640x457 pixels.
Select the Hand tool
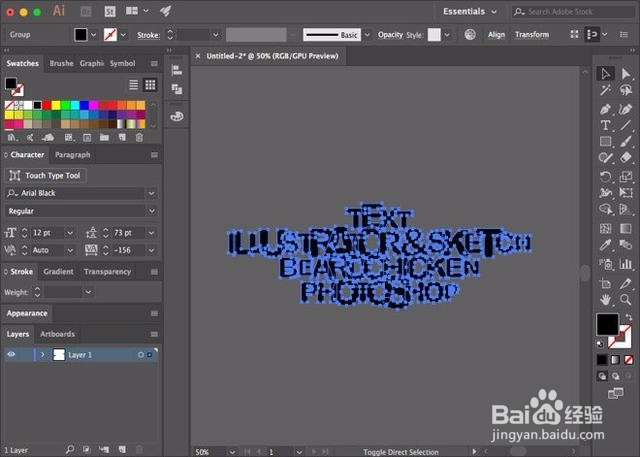606,300
